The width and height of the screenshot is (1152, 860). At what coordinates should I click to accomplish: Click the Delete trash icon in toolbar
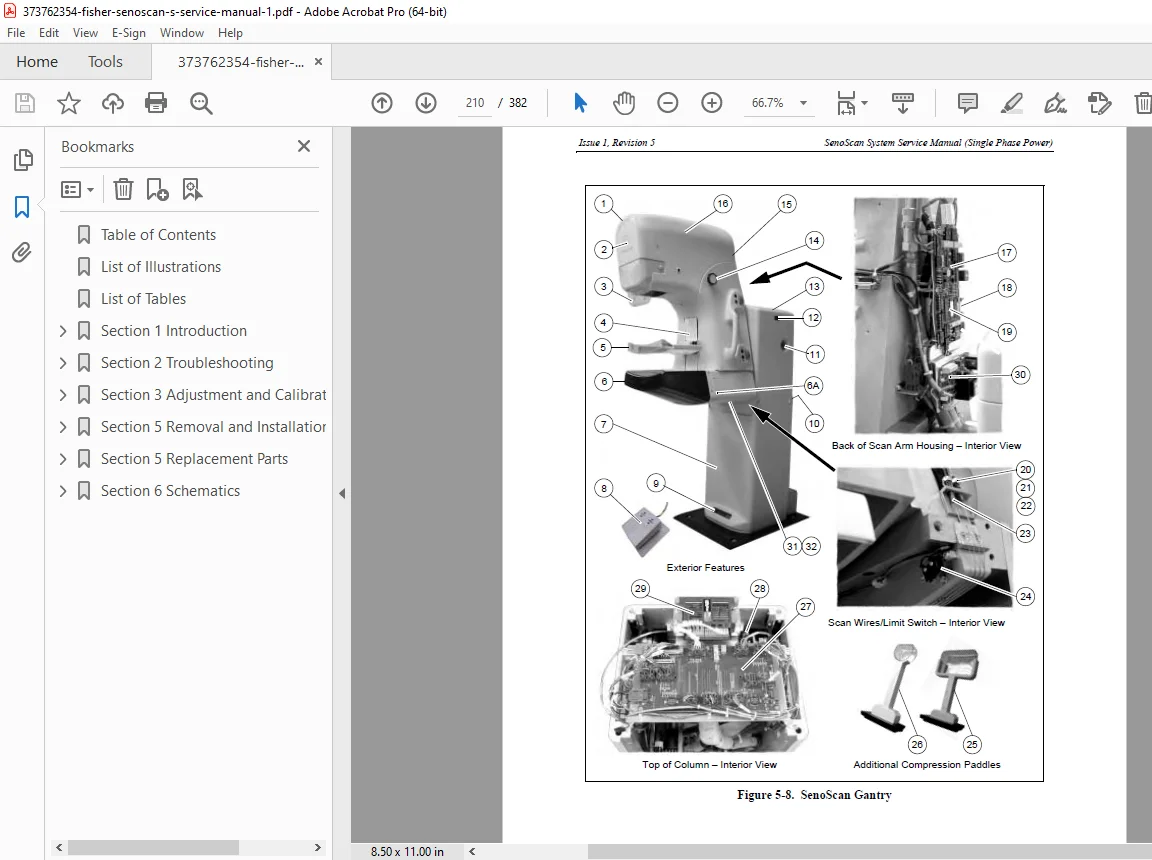pos(1142,103)
